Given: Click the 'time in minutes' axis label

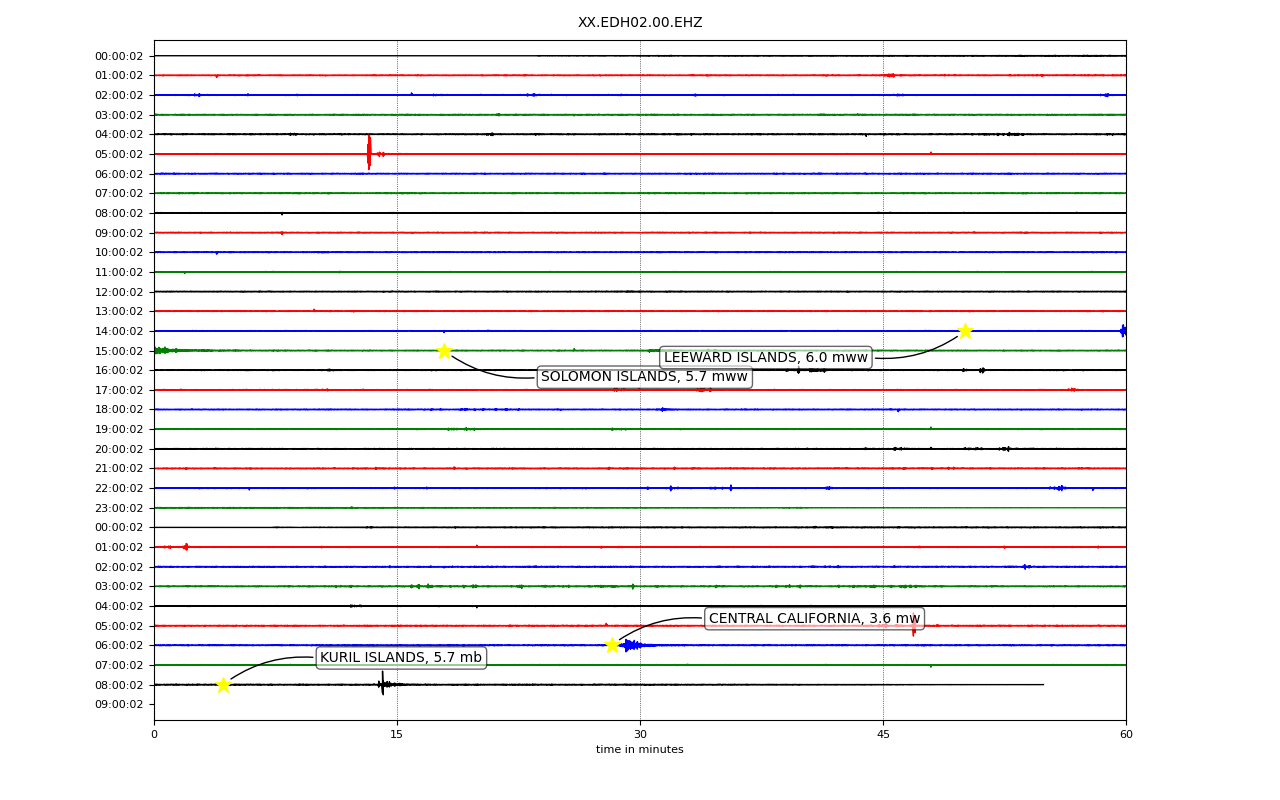Looking at the screenshot, I should tap(640, 750).
